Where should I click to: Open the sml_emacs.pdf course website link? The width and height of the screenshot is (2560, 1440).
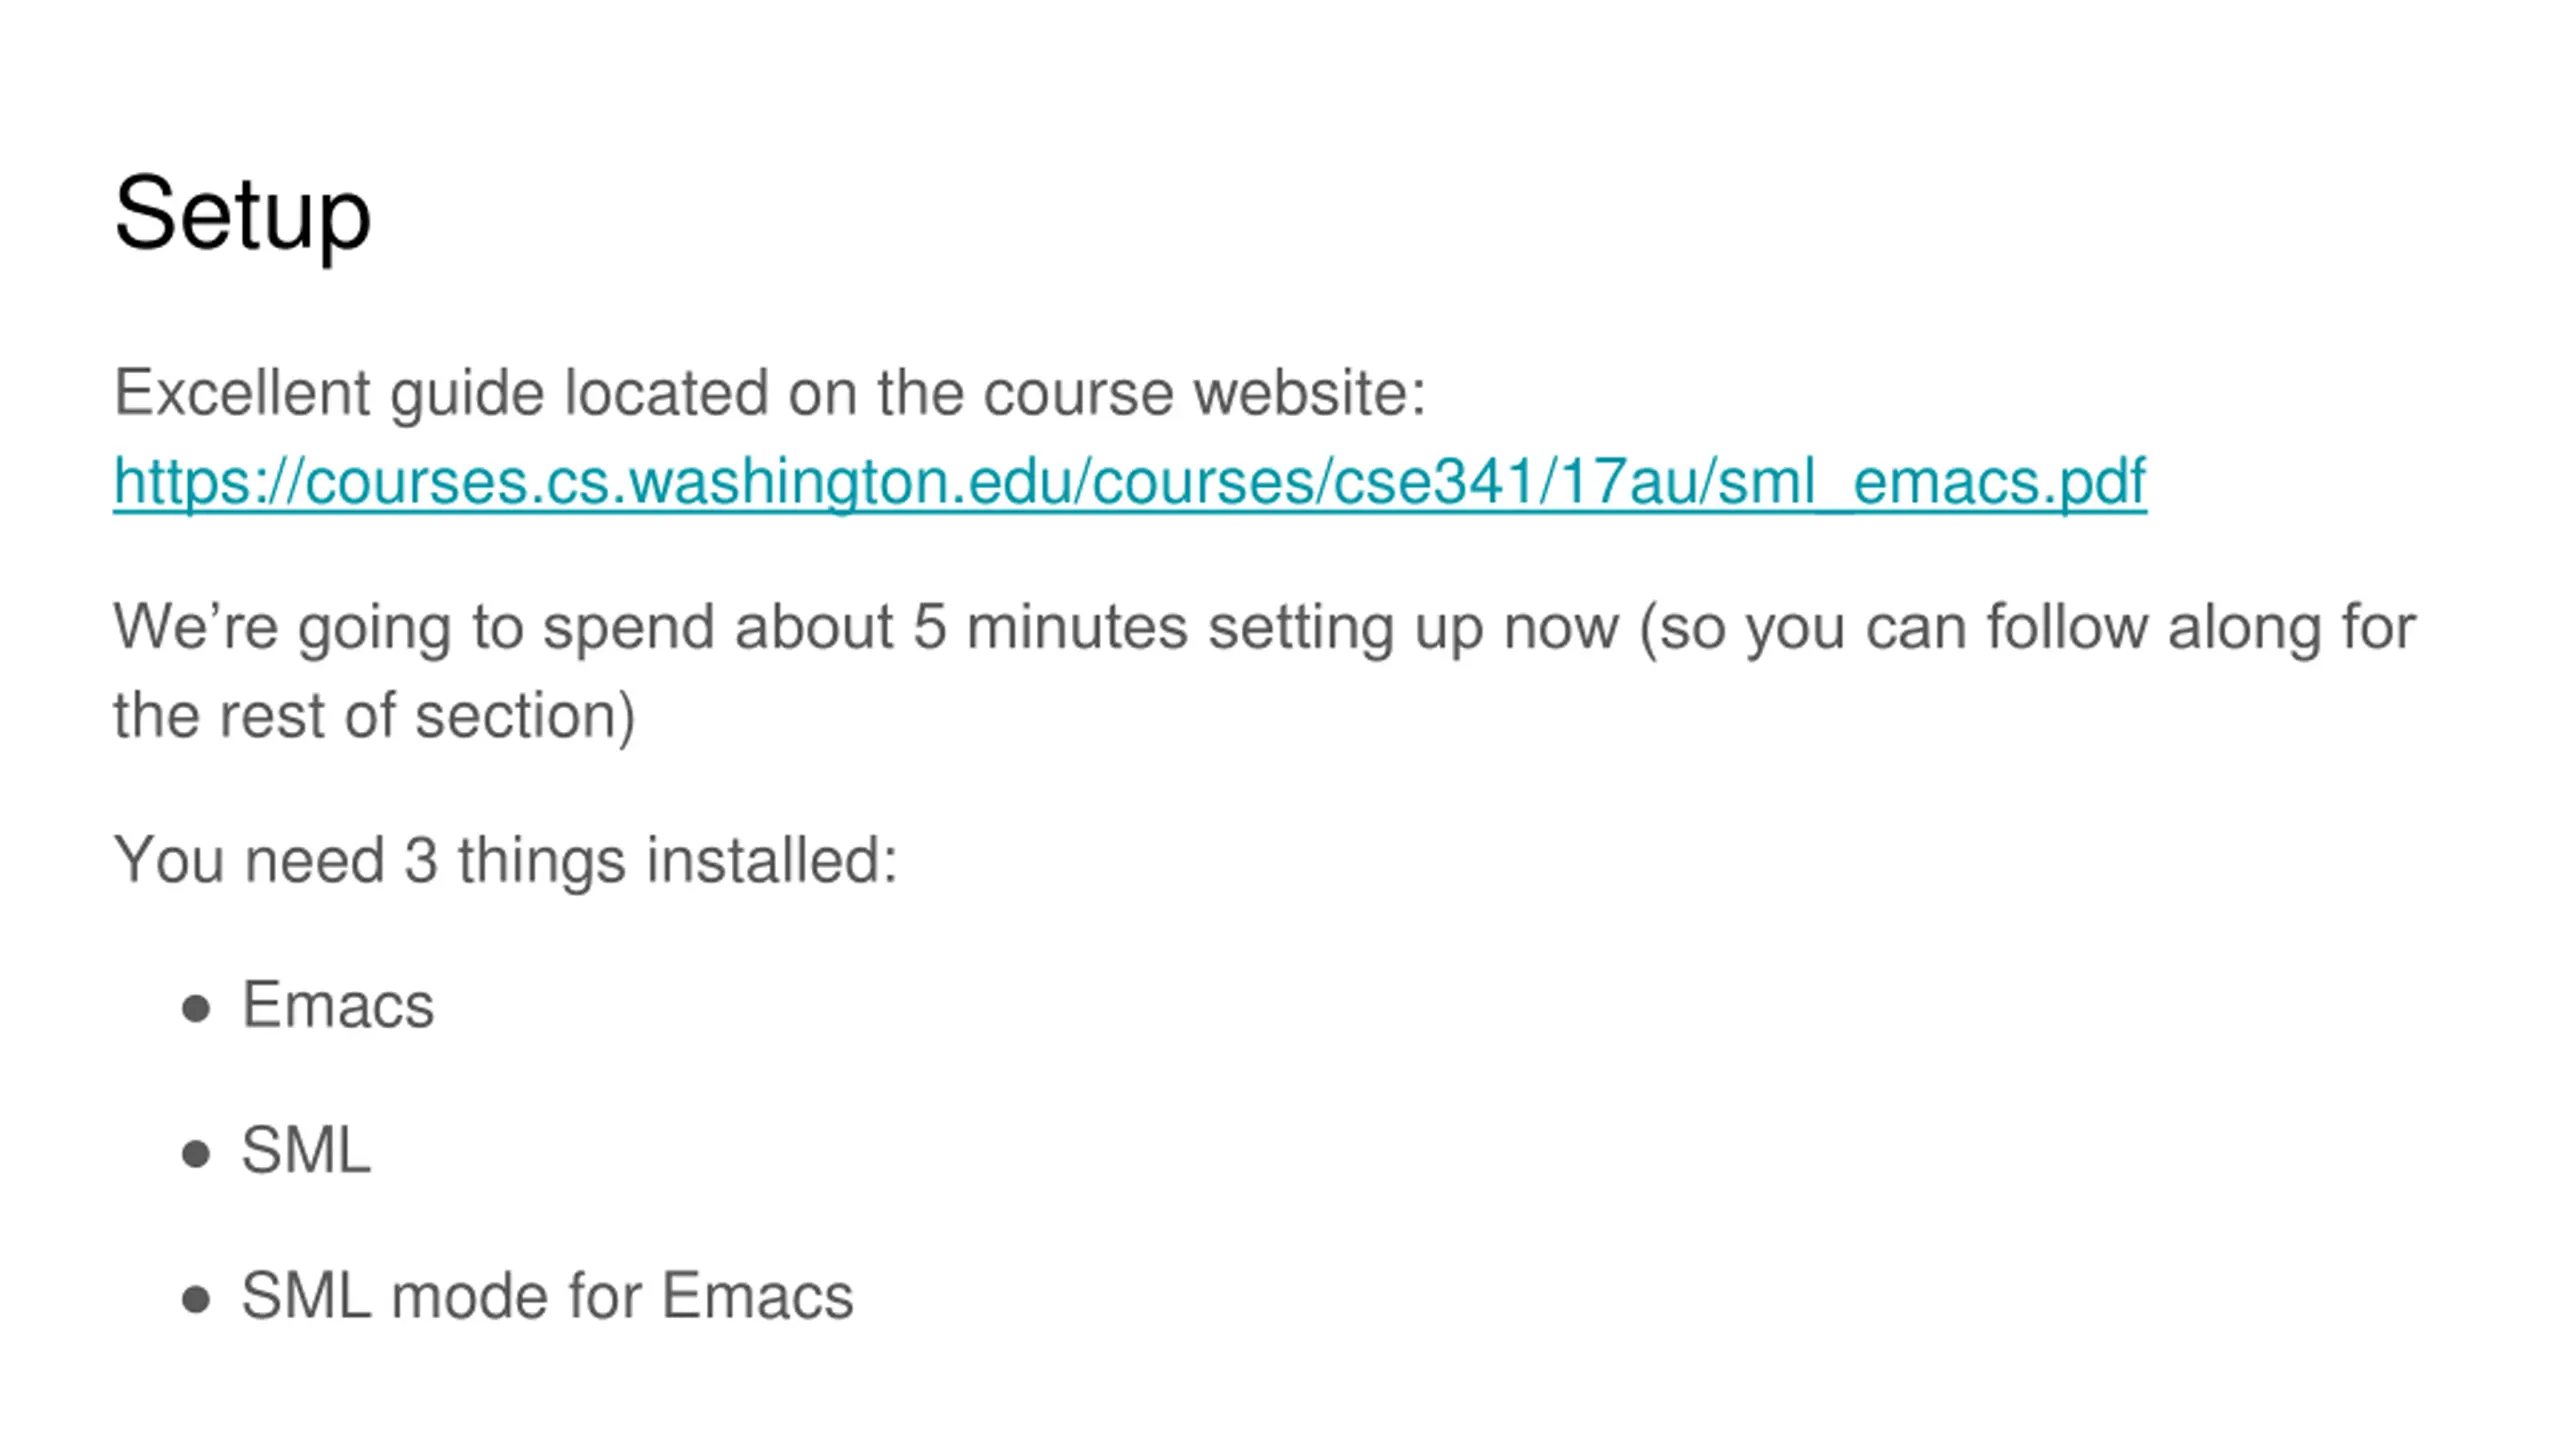click(1129, 482)
